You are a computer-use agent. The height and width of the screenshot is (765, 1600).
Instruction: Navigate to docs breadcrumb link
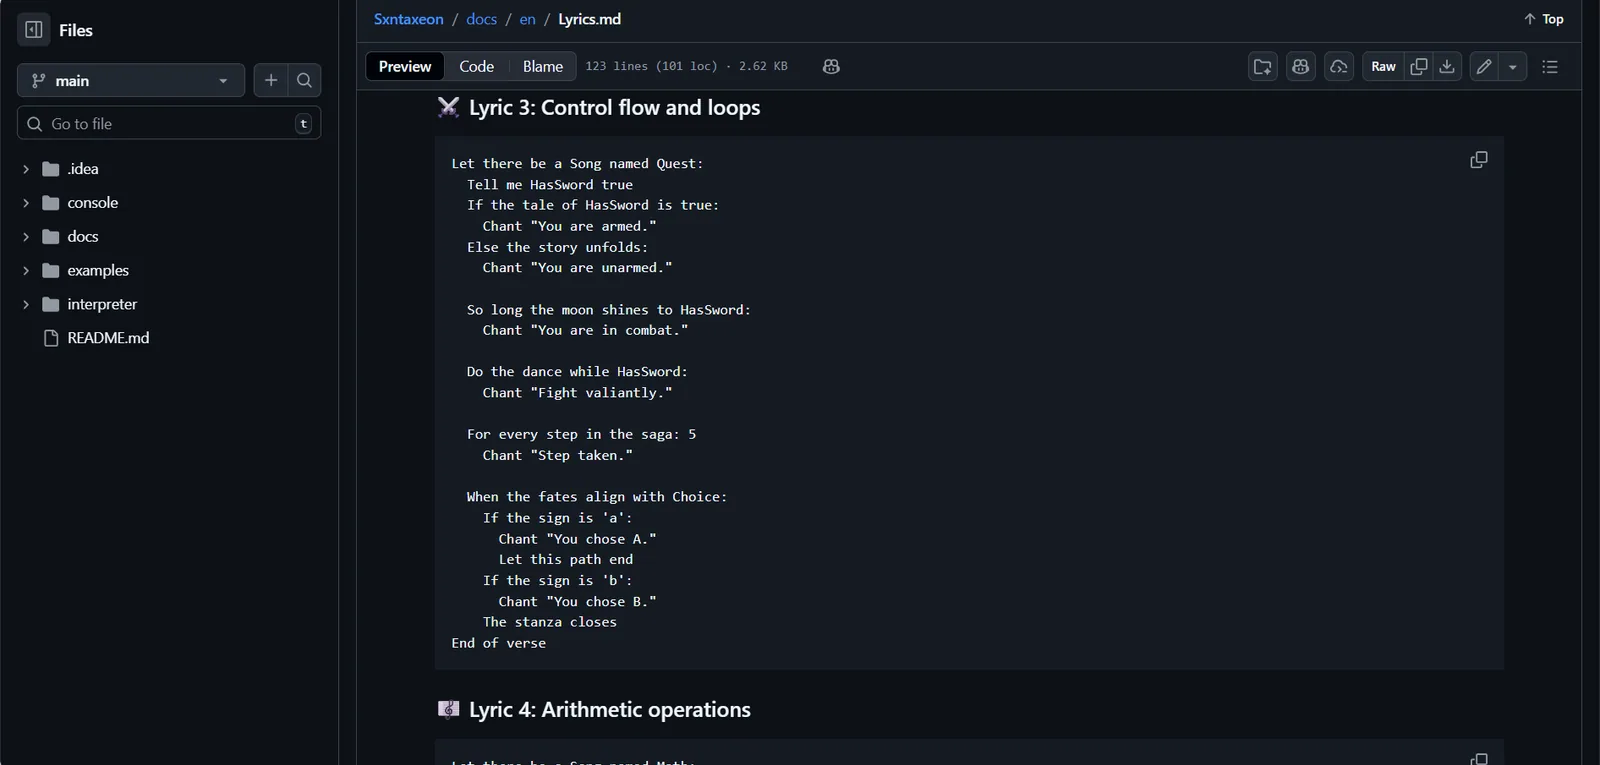(x=481, y=19)
